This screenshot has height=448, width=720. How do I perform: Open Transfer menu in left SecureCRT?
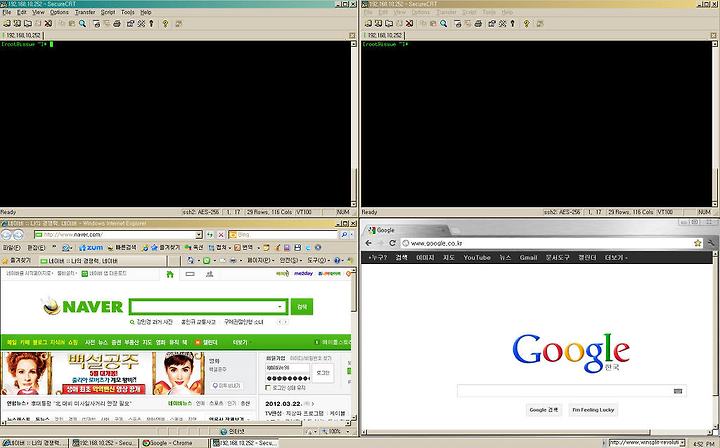85,12
